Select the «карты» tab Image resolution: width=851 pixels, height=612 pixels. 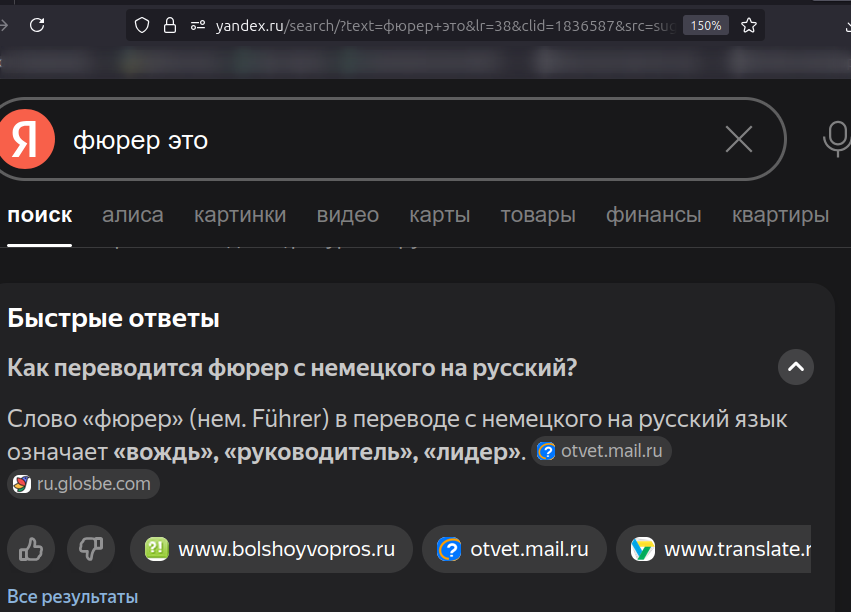[x=439, y=215]
